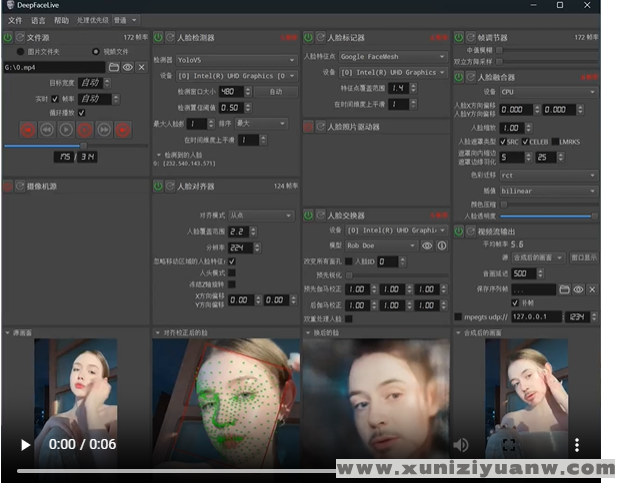Click the video player fullscreen icon
The width and height of the screenshot is (620, 483).
click(x=508, y=444)
